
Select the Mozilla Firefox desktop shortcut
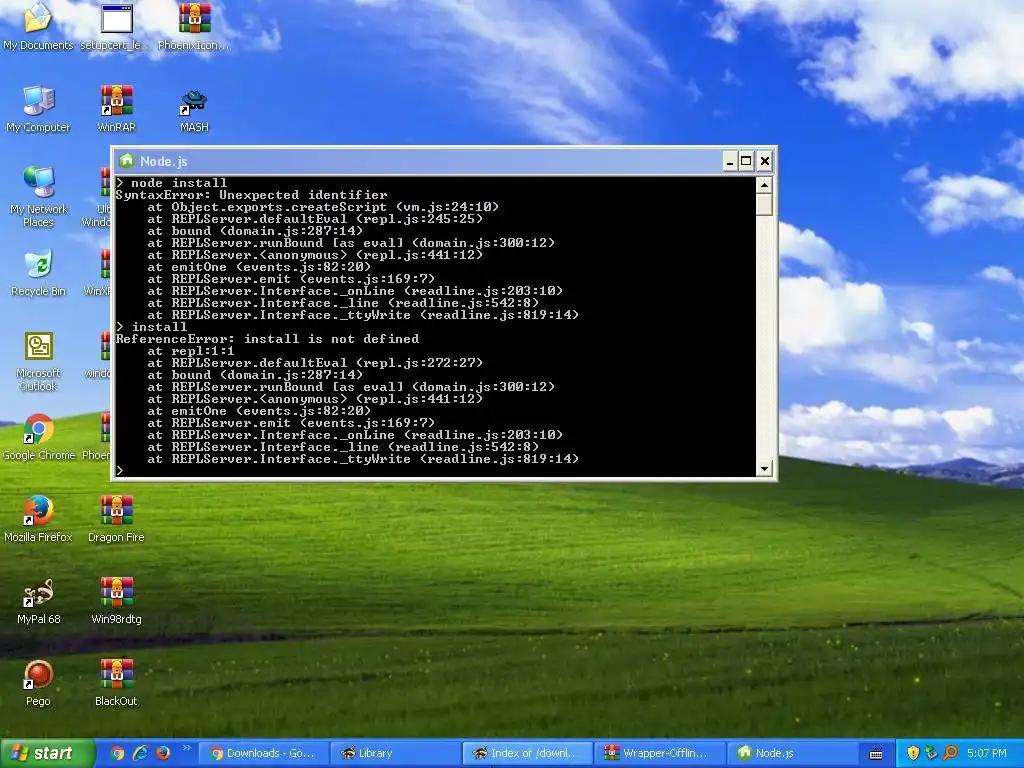point(38,519)
